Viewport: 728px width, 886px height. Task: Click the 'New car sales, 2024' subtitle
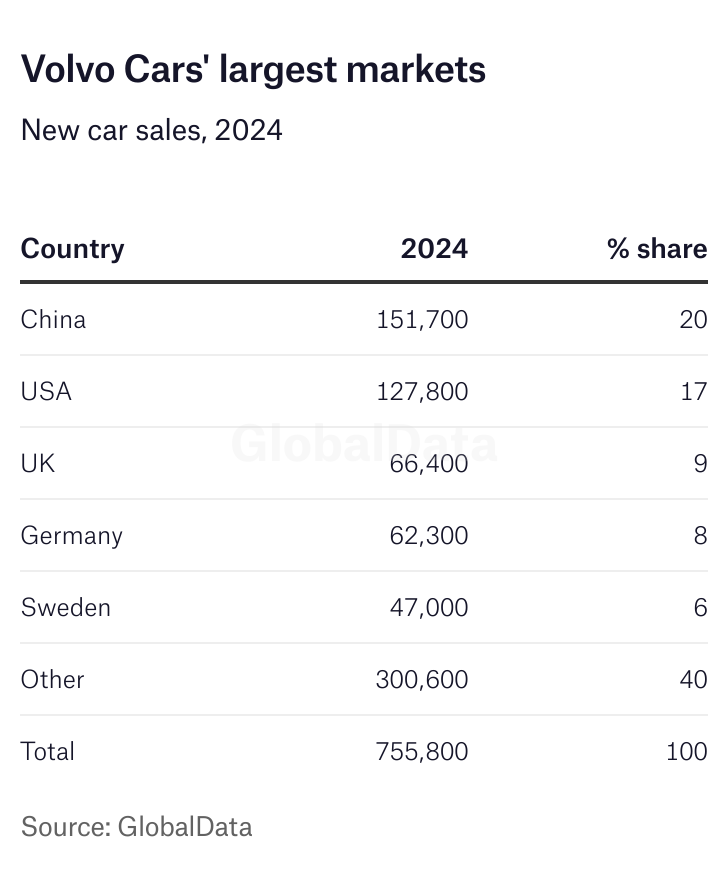click(151, 130)
